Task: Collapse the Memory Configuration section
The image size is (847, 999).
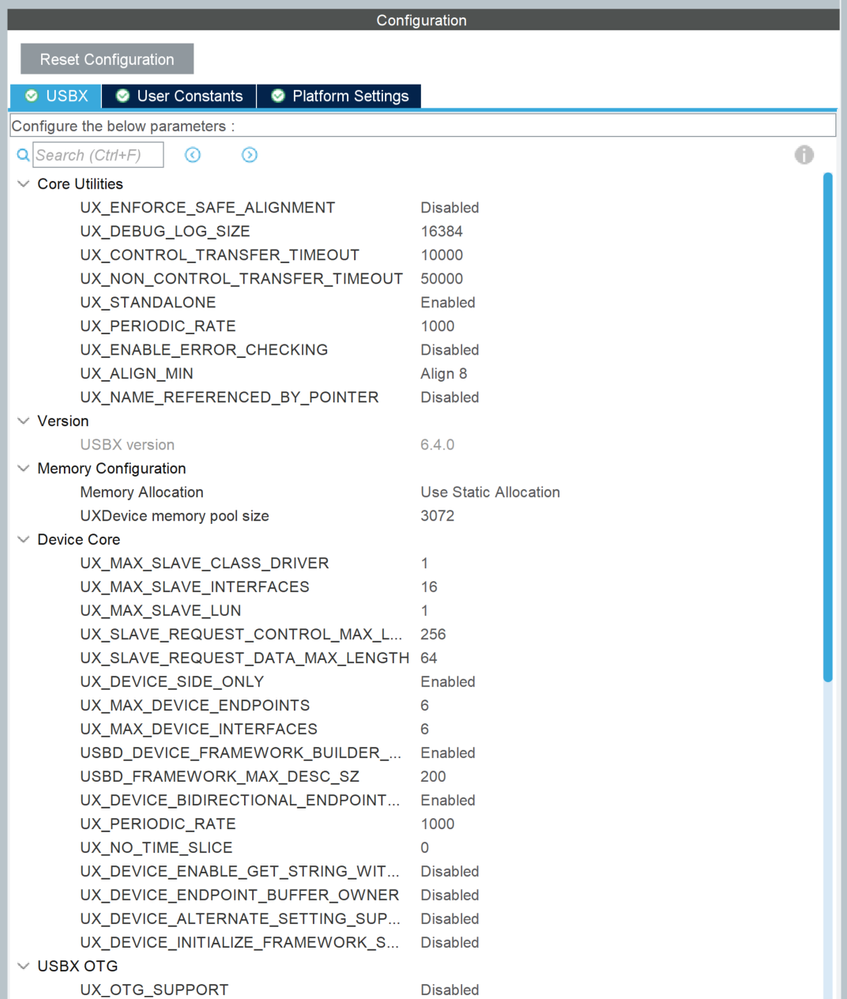Action: point(24,469)
